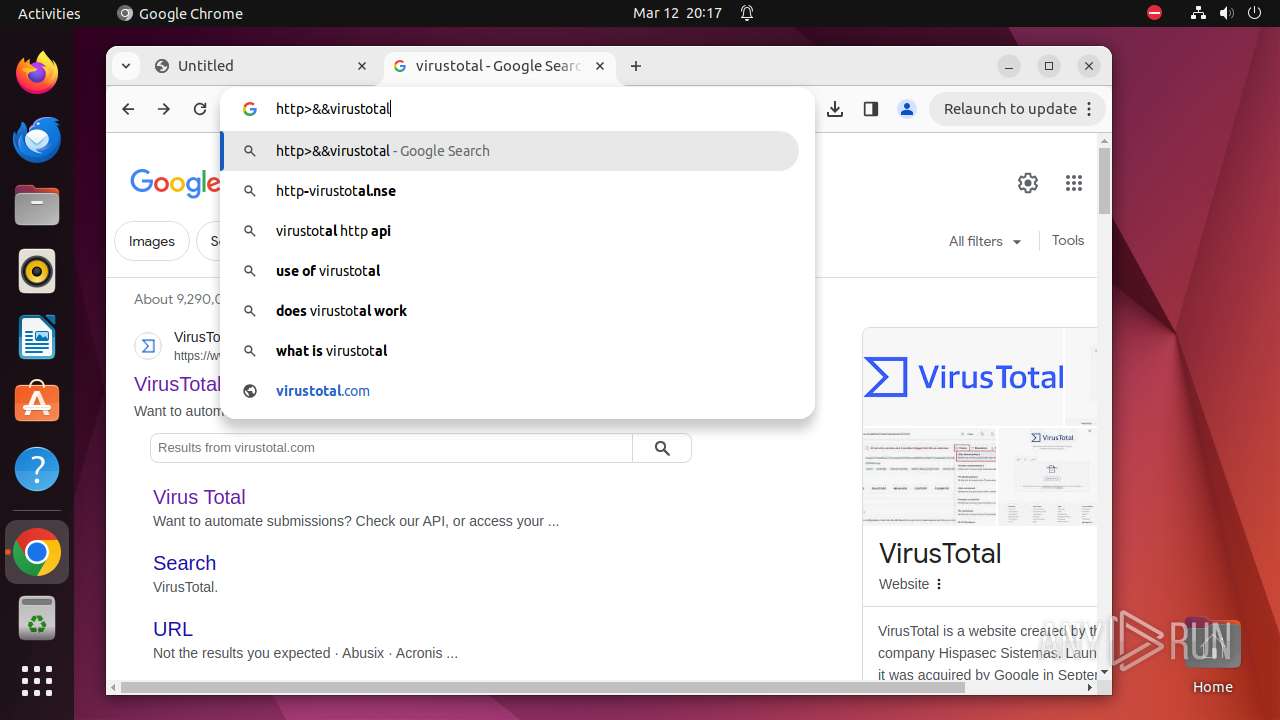Screen dimensions: 1280x720
Task: Click the Google Chrome dock icon
Action: (x=37, y=552)
